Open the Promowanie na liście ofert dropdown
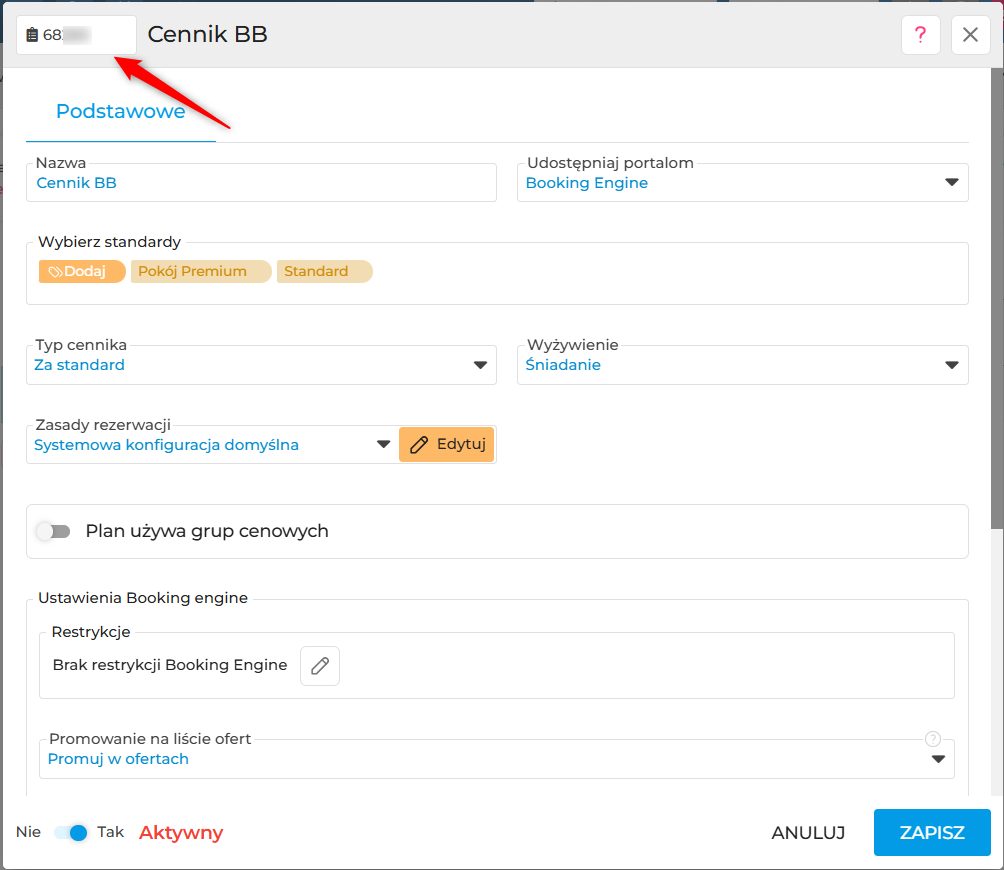This screenshot has height=870, width=1004. pyautogui.click(x=496, y=759)
